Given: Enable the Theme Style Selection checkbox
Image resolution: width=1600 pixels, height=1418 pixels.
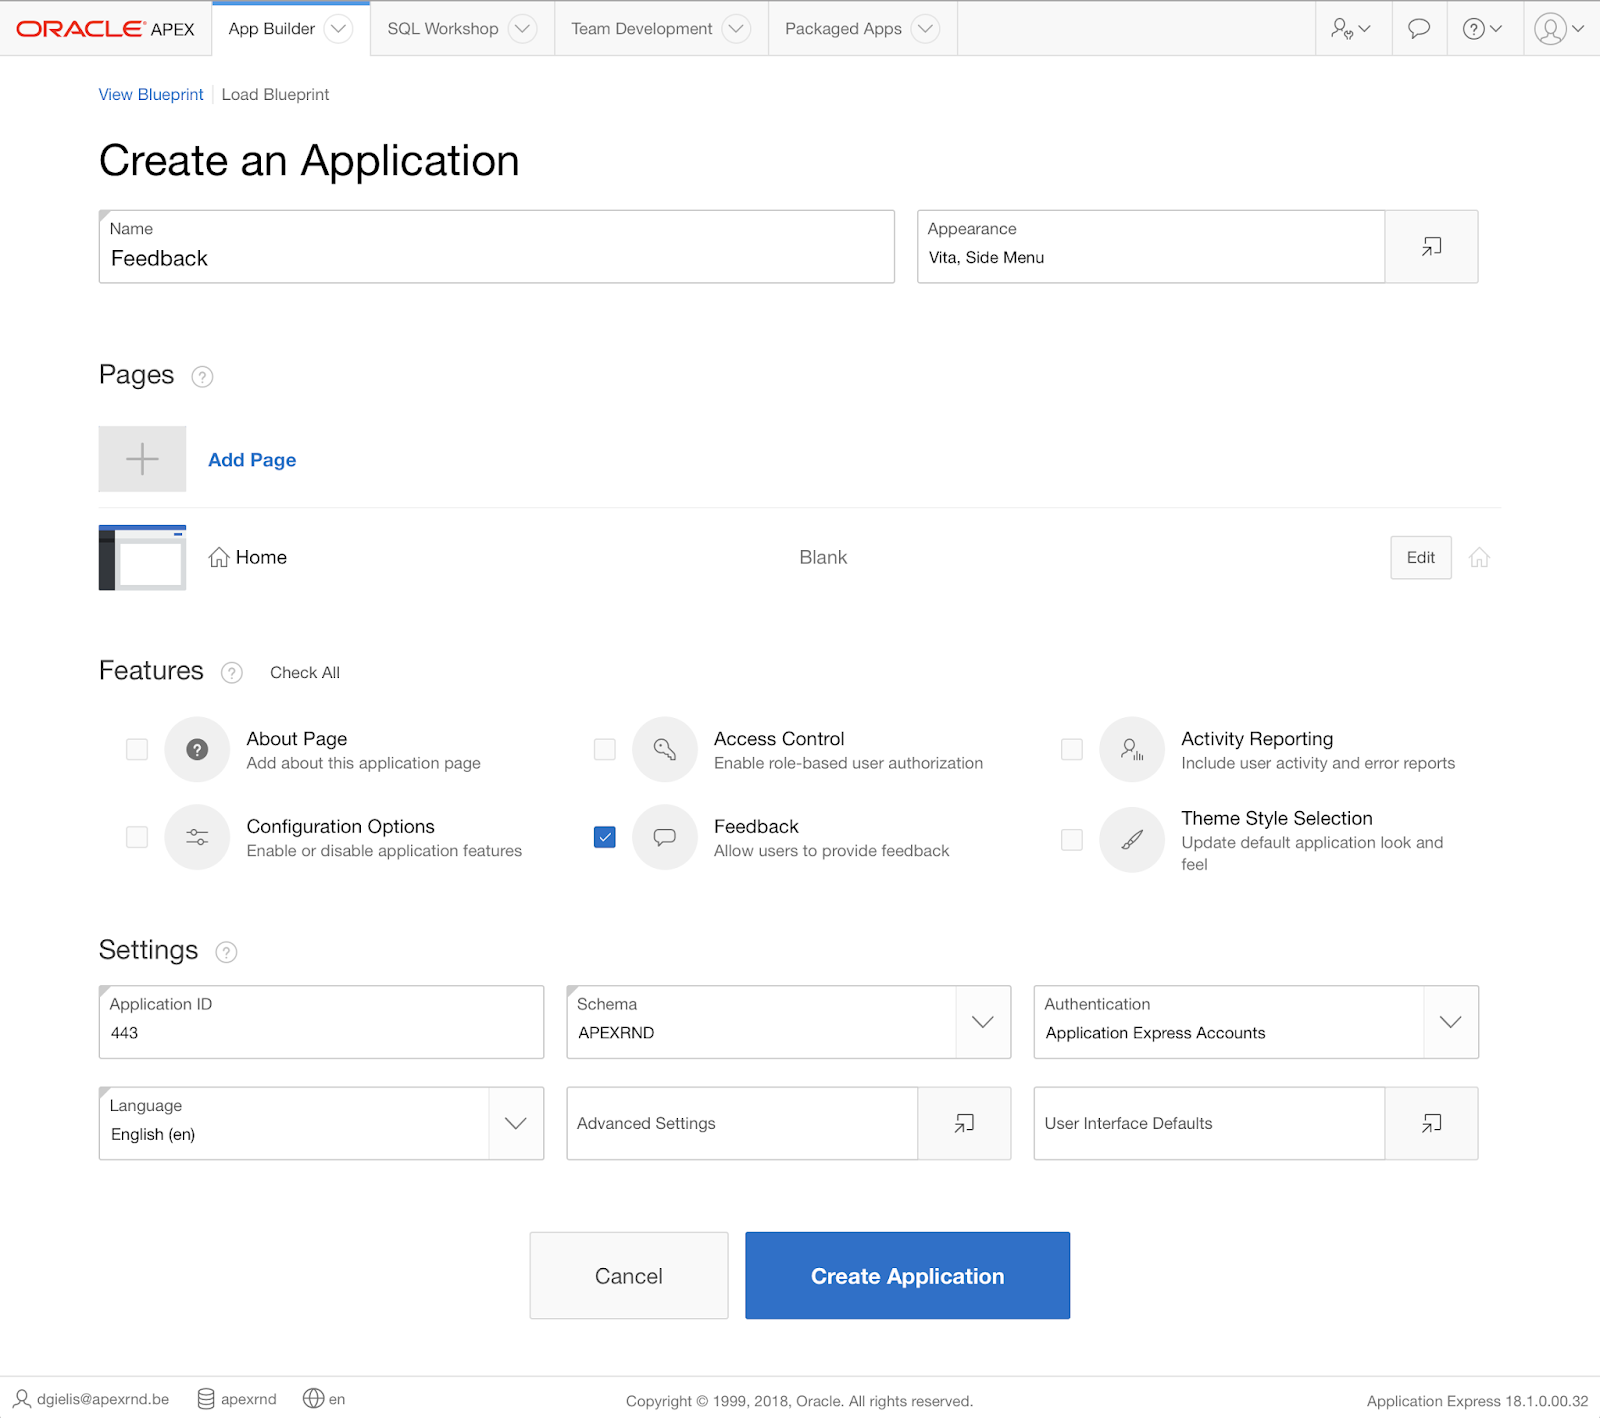Looking at the screenshot, I should coord(1072,840).
